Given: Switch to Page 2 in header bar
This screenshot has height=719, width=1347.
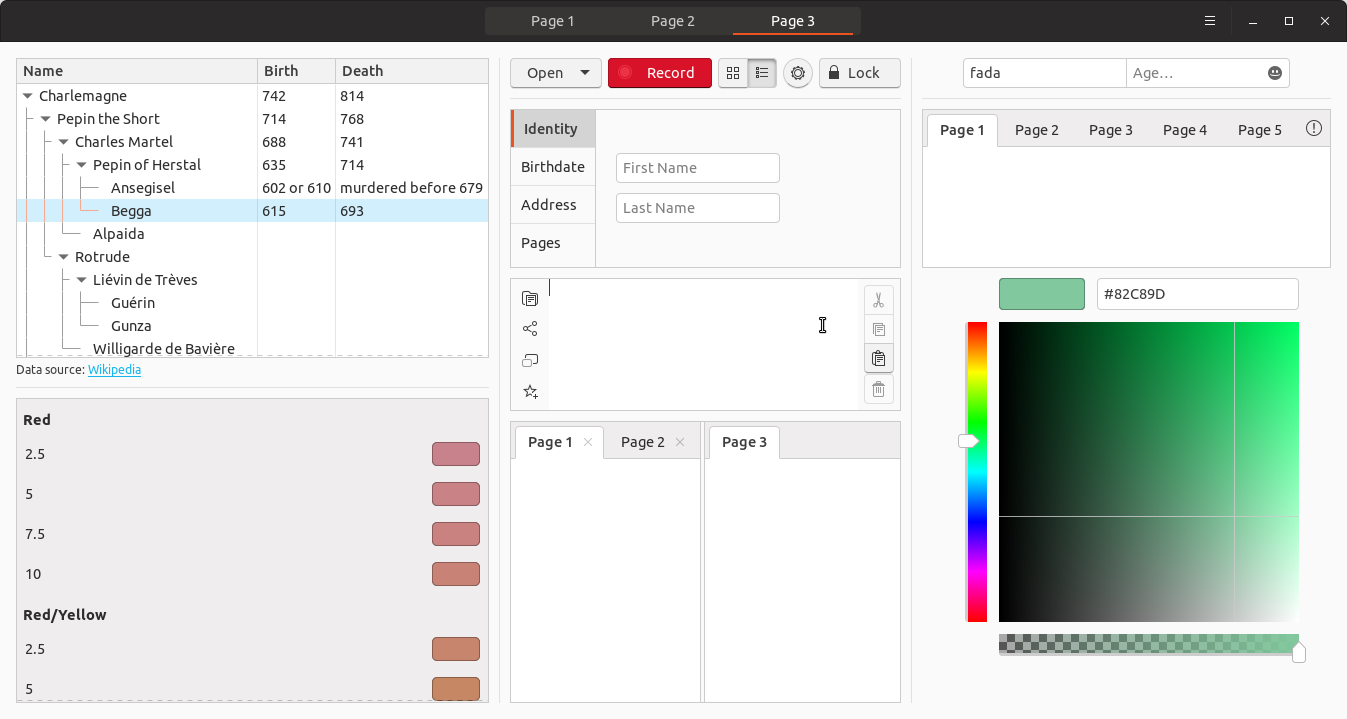Looking at the screenshot, I should click(x=673, y=21).
